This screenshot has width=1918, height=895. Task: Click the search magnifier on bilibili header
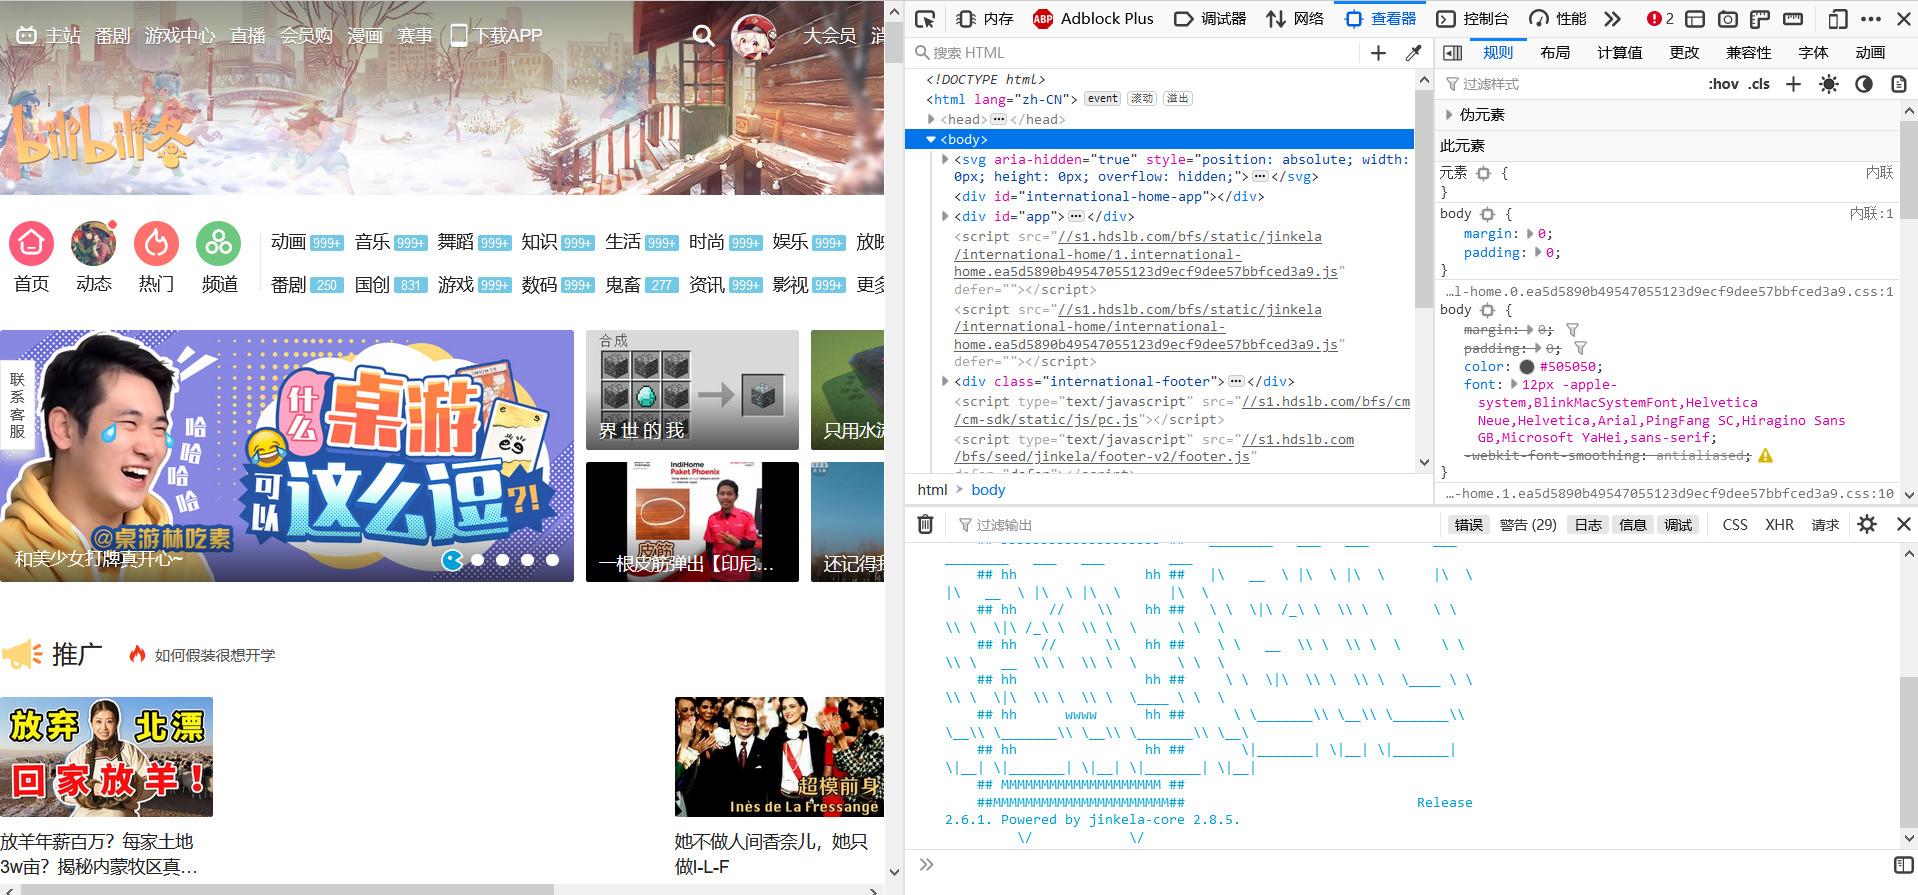click(x=704, y=36)
